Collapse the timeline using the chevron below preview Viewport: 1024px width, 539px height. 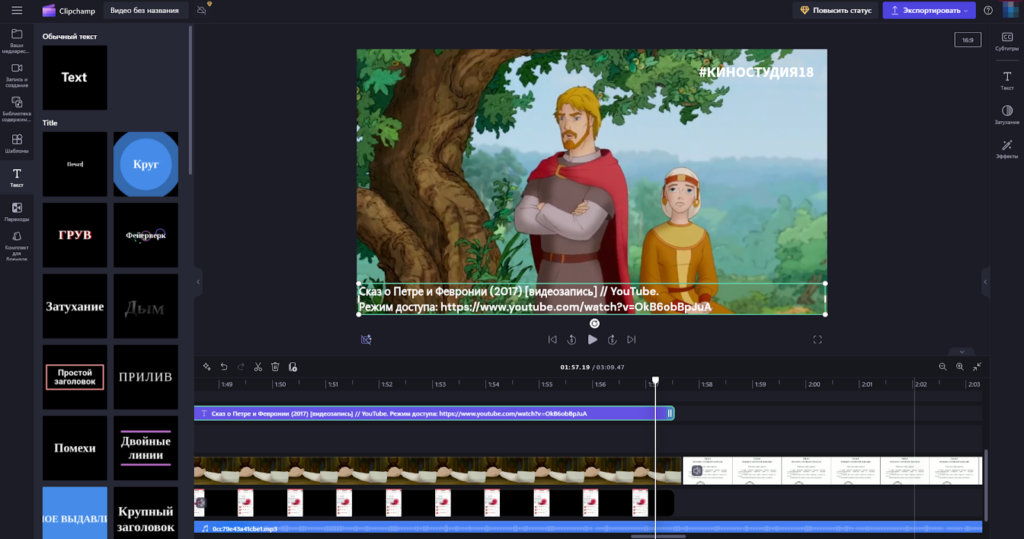click(961, 352)
